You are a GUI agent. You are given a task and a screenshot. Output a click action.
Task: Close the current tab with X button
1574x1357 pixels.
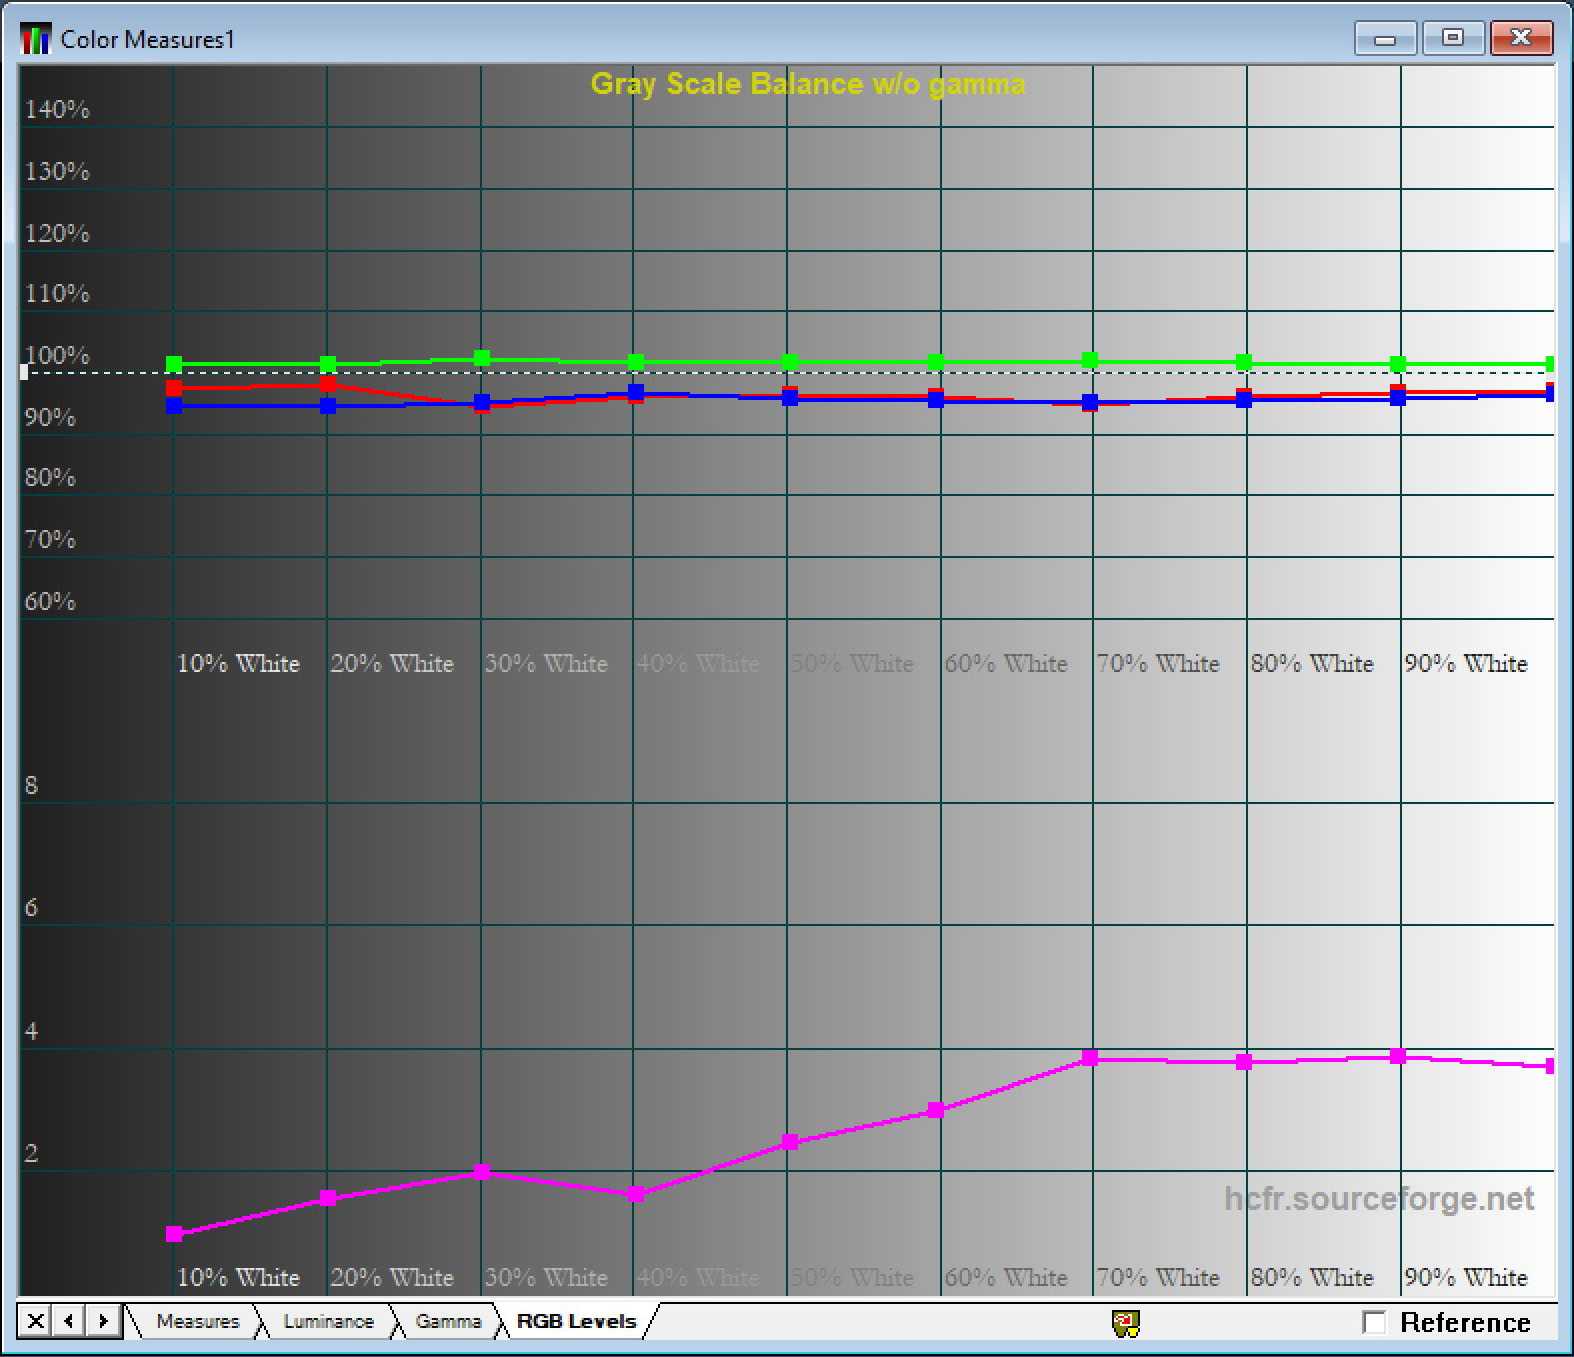35,1321
